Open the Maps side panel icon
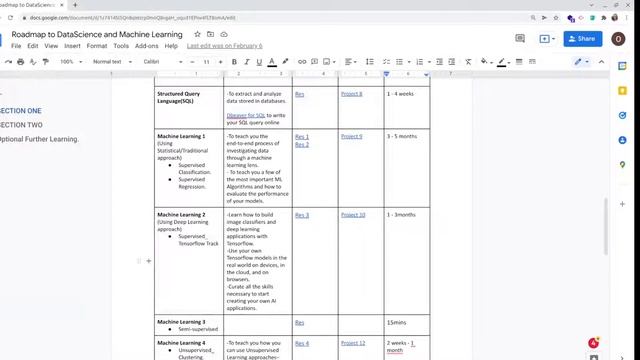Viewport: 640px width, 360px height. [x=622, y=164]
